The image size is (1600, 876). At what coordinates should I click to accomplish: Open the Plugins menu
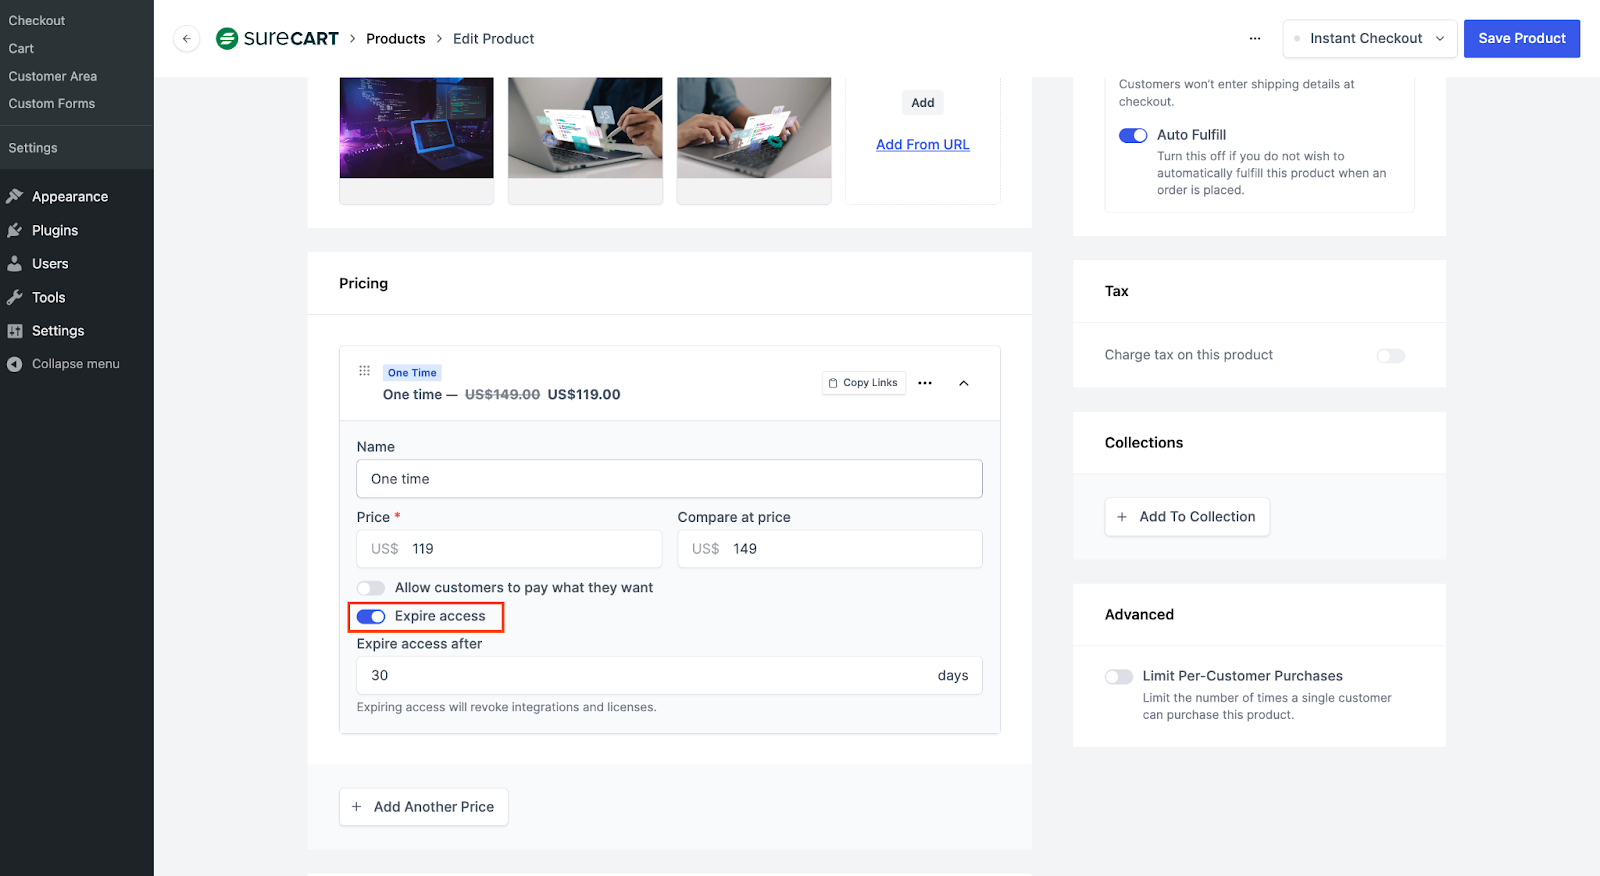pyautogui.click(x=55, y=230)
